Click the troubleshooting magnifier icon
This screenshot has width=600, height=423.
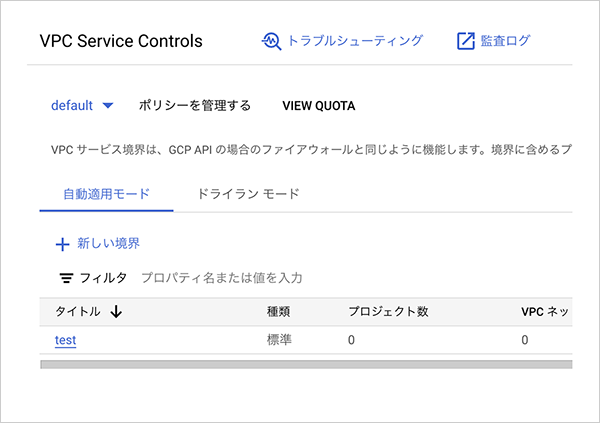coord(271,41)
